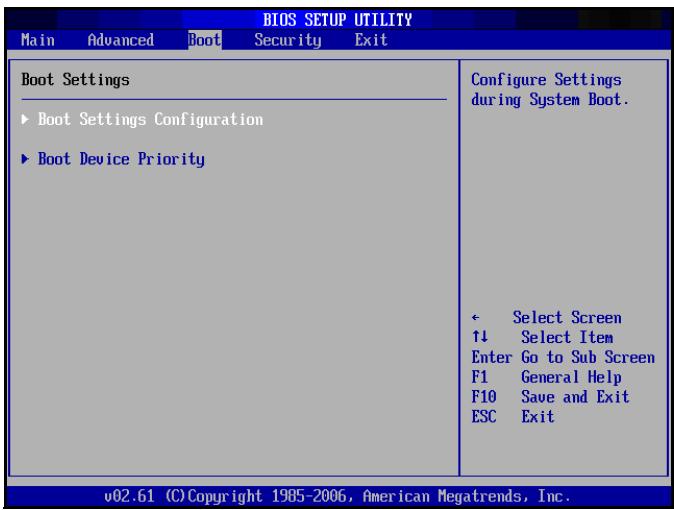Open the Advanced tab
The image size is (674, 510).
click(121, 40)
